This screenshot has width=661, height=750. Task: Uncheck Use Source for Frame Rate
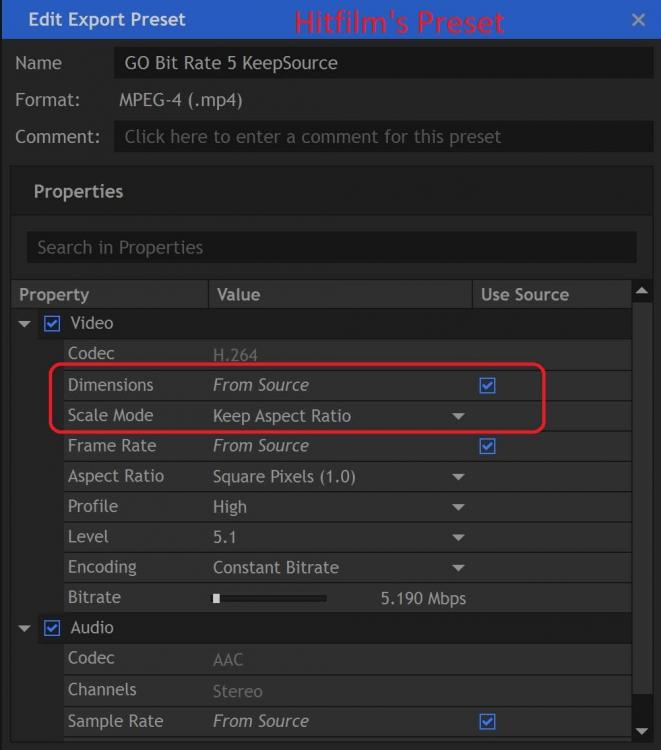487,446
